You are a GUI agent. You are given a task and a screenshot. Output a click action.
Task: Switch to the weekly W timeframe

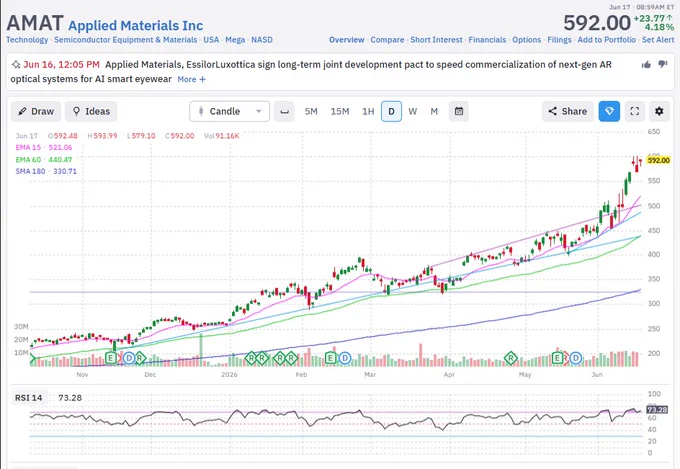coord(413,112)
